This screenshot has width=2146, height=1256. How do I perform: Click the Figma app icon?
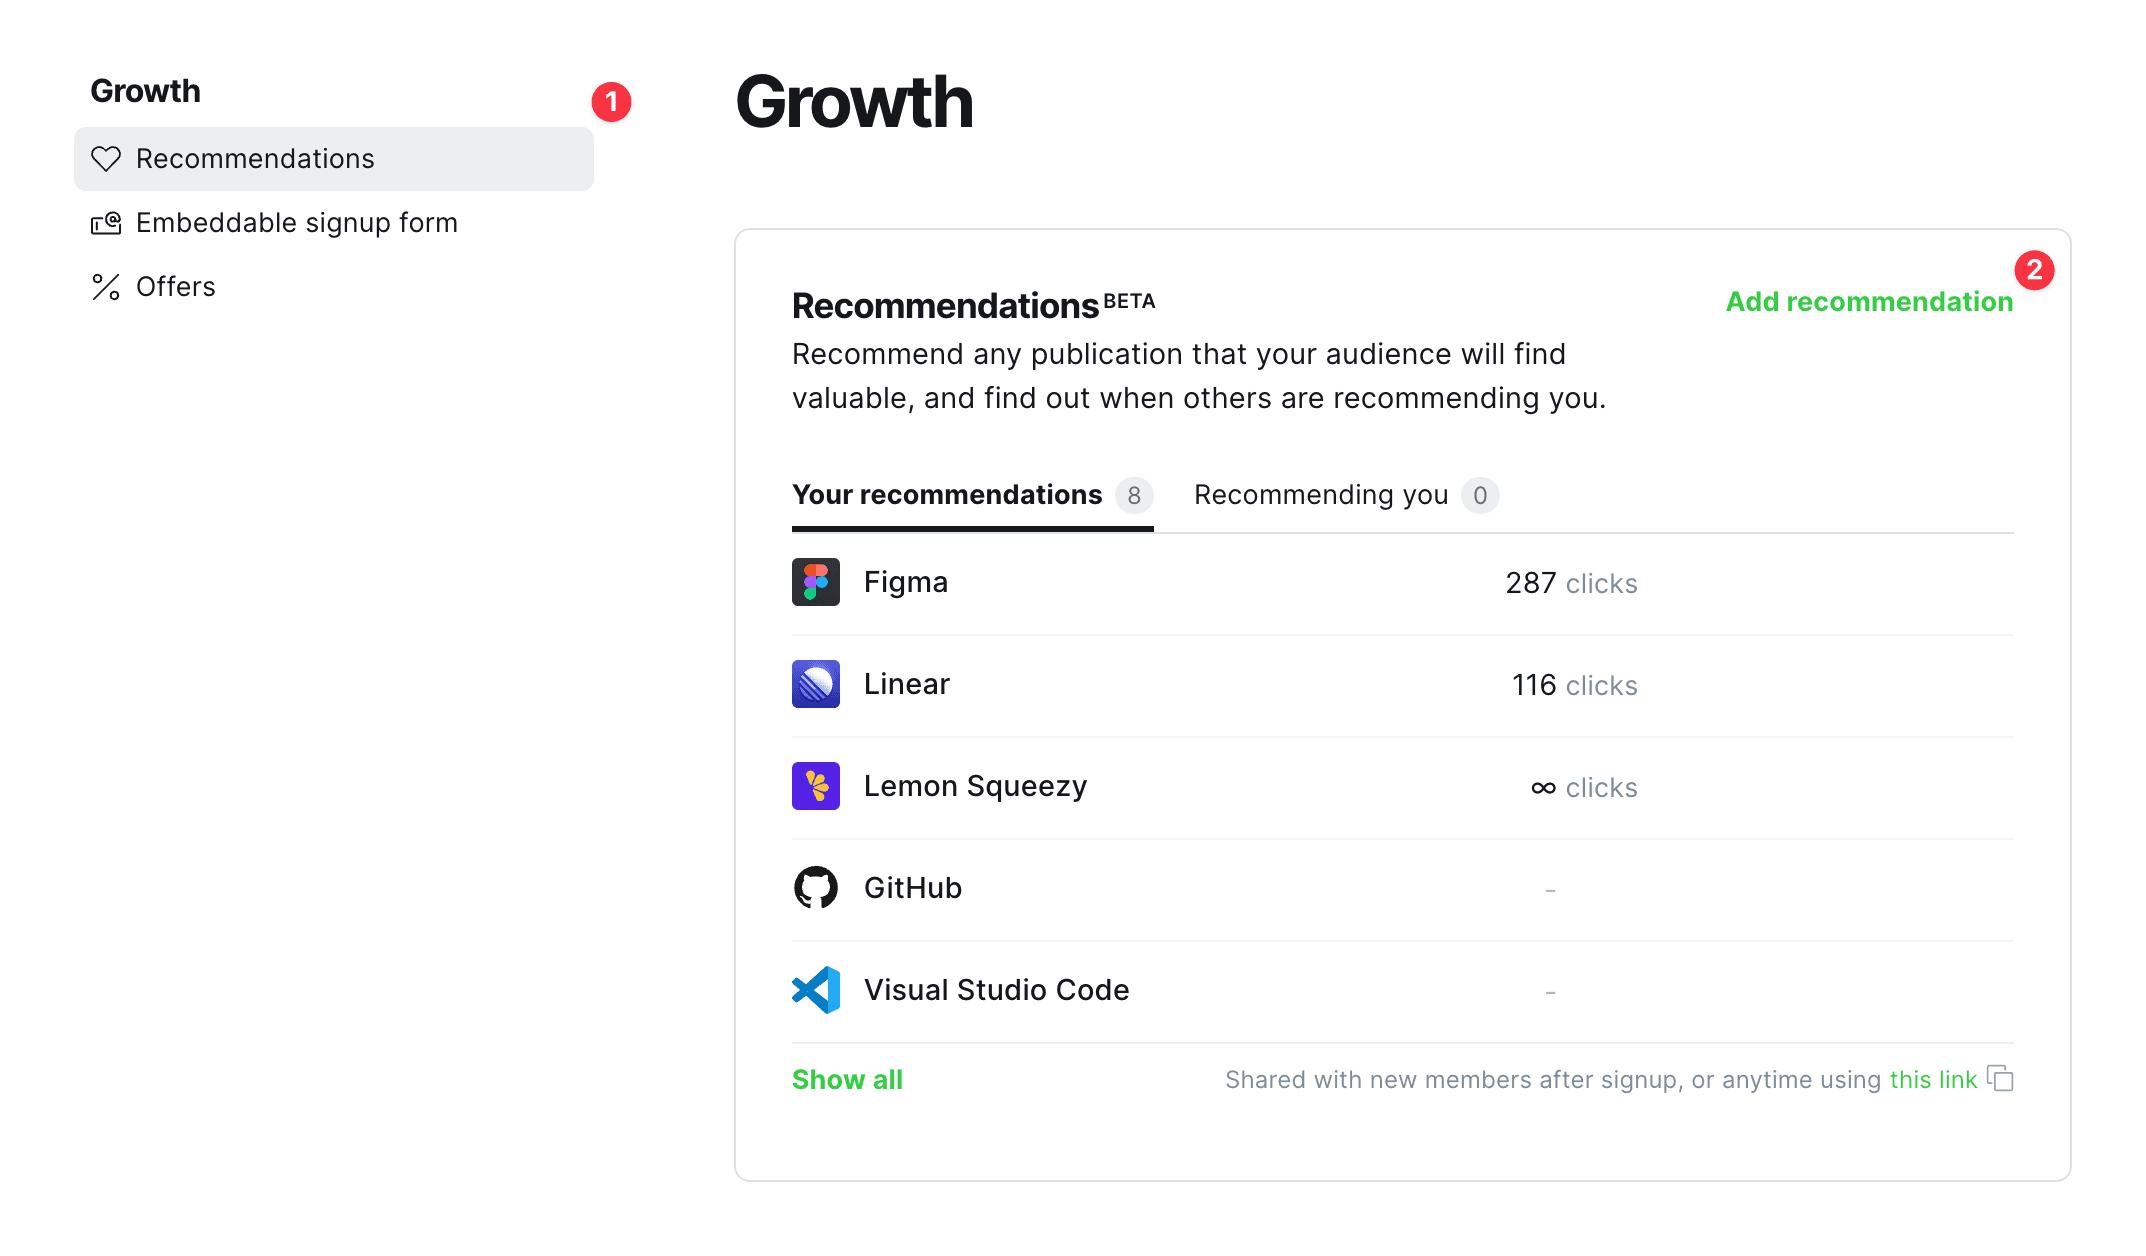(815, 582)
